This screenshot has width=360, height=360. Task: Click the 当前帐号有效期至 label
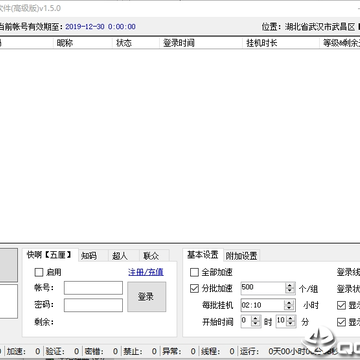pyautogui.click(x=31, y=27)
